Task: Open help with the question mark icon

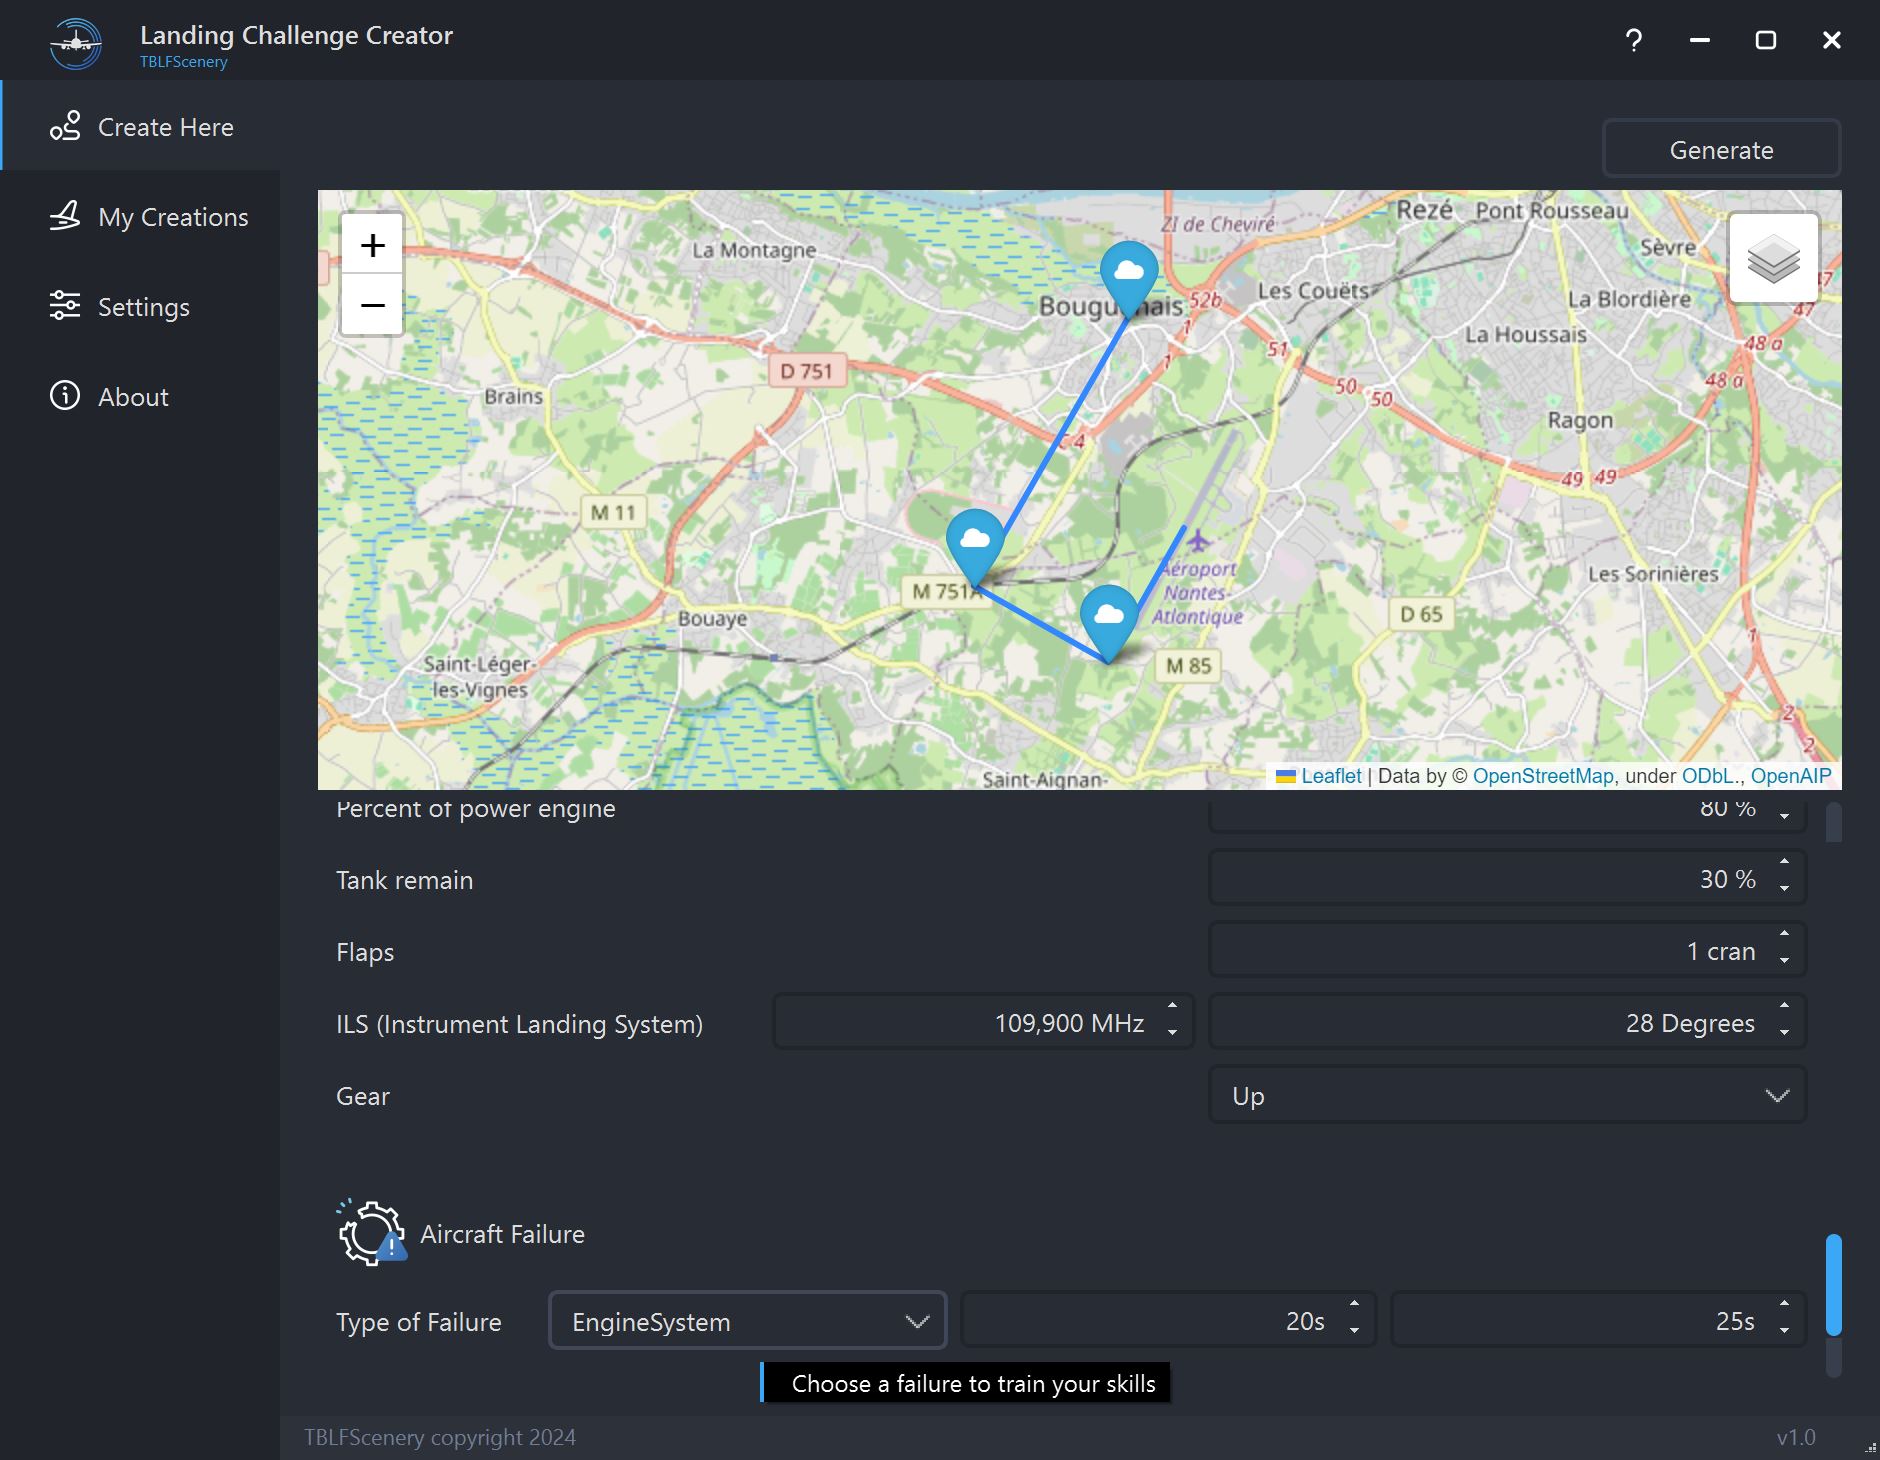Action: [1633, 40]
